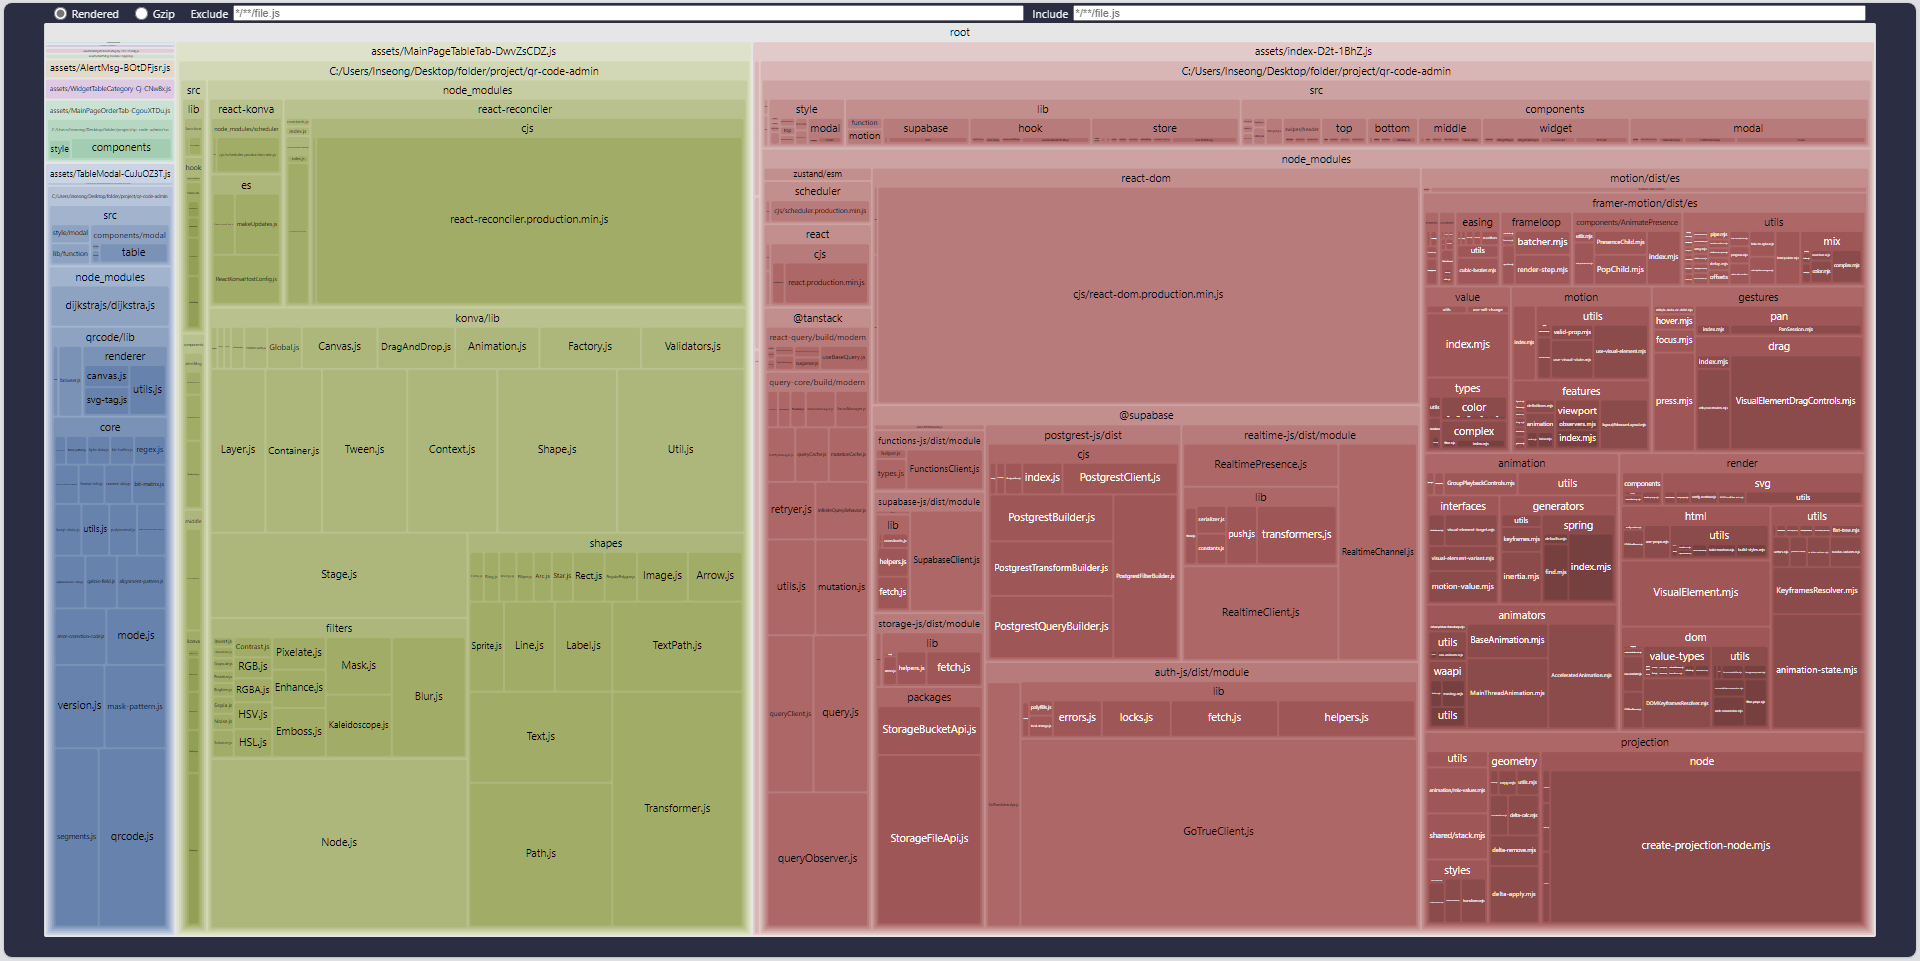Select the supabase block under lib
The width and height of the screenshot is (1920, 961).
[926, 129]
